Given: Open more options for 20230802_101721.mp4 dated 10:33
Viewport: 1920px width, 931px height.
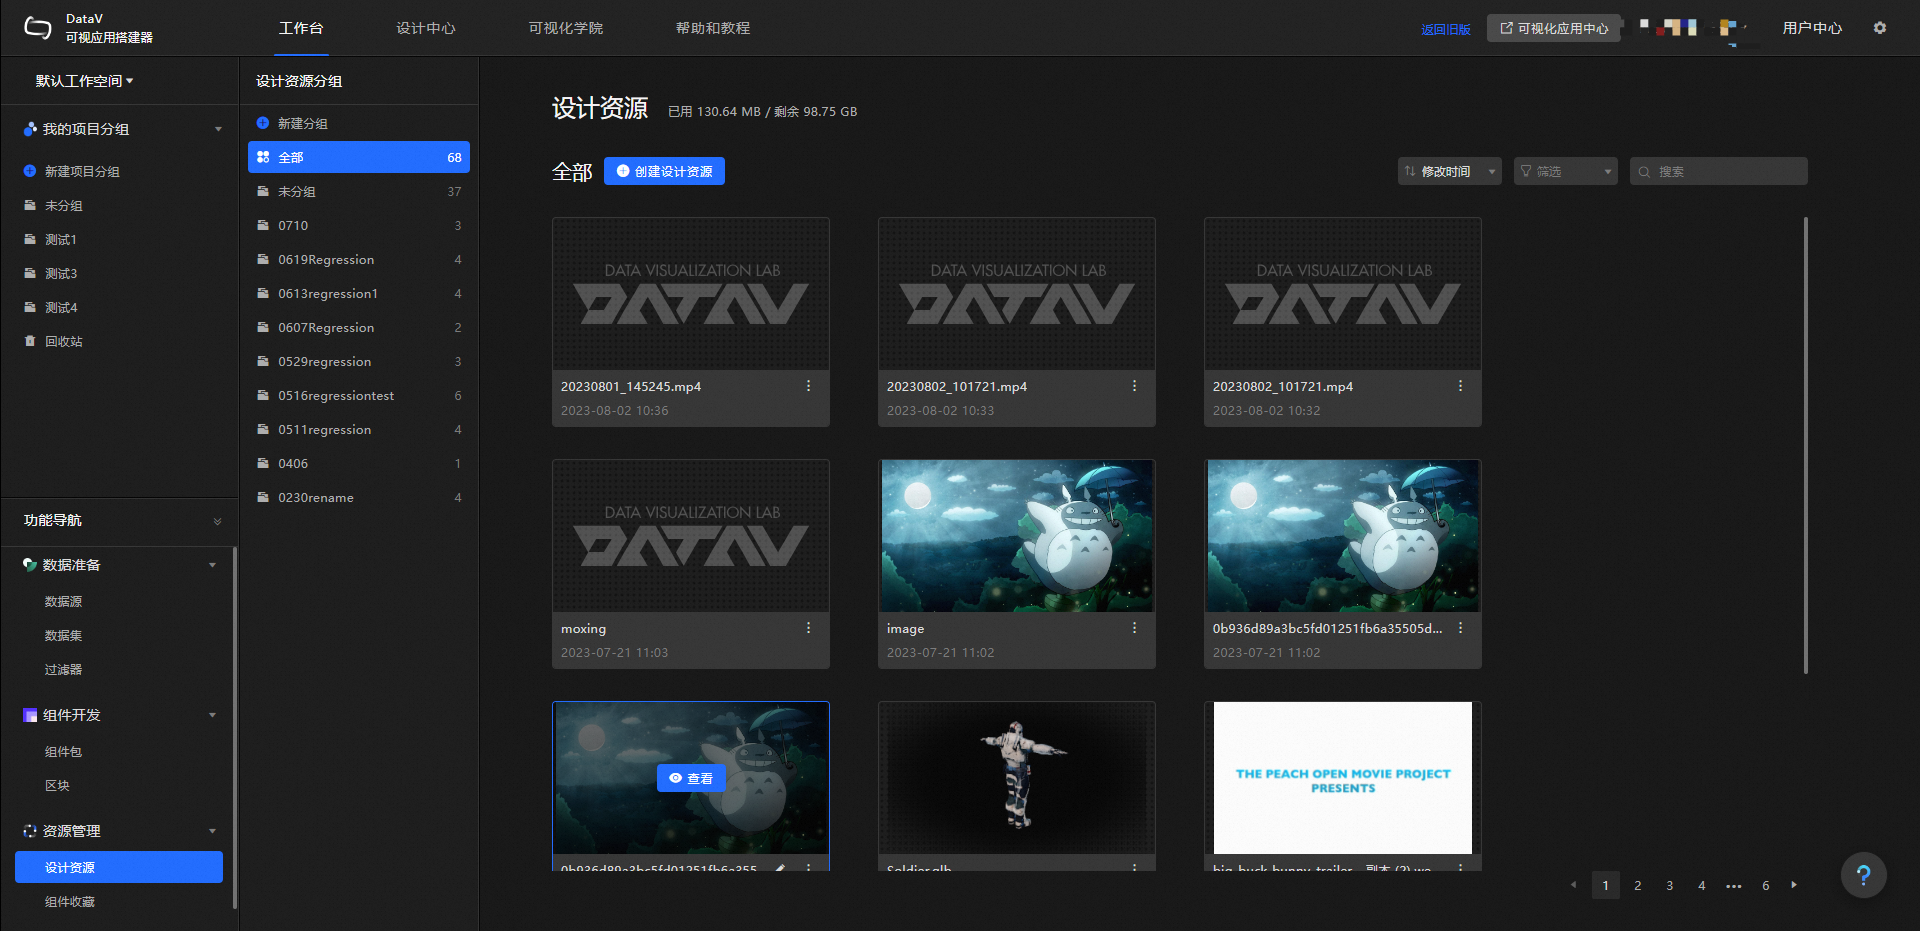Looking at the screenshot, I should click(1134, 386).
